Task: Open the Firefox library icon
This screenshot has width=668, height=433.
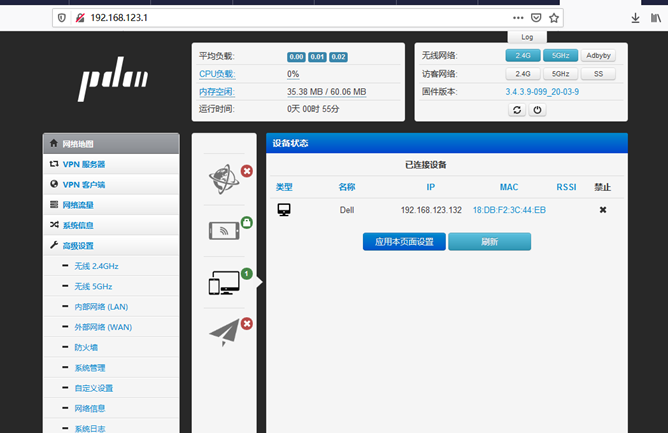Action: pos(655,18)
